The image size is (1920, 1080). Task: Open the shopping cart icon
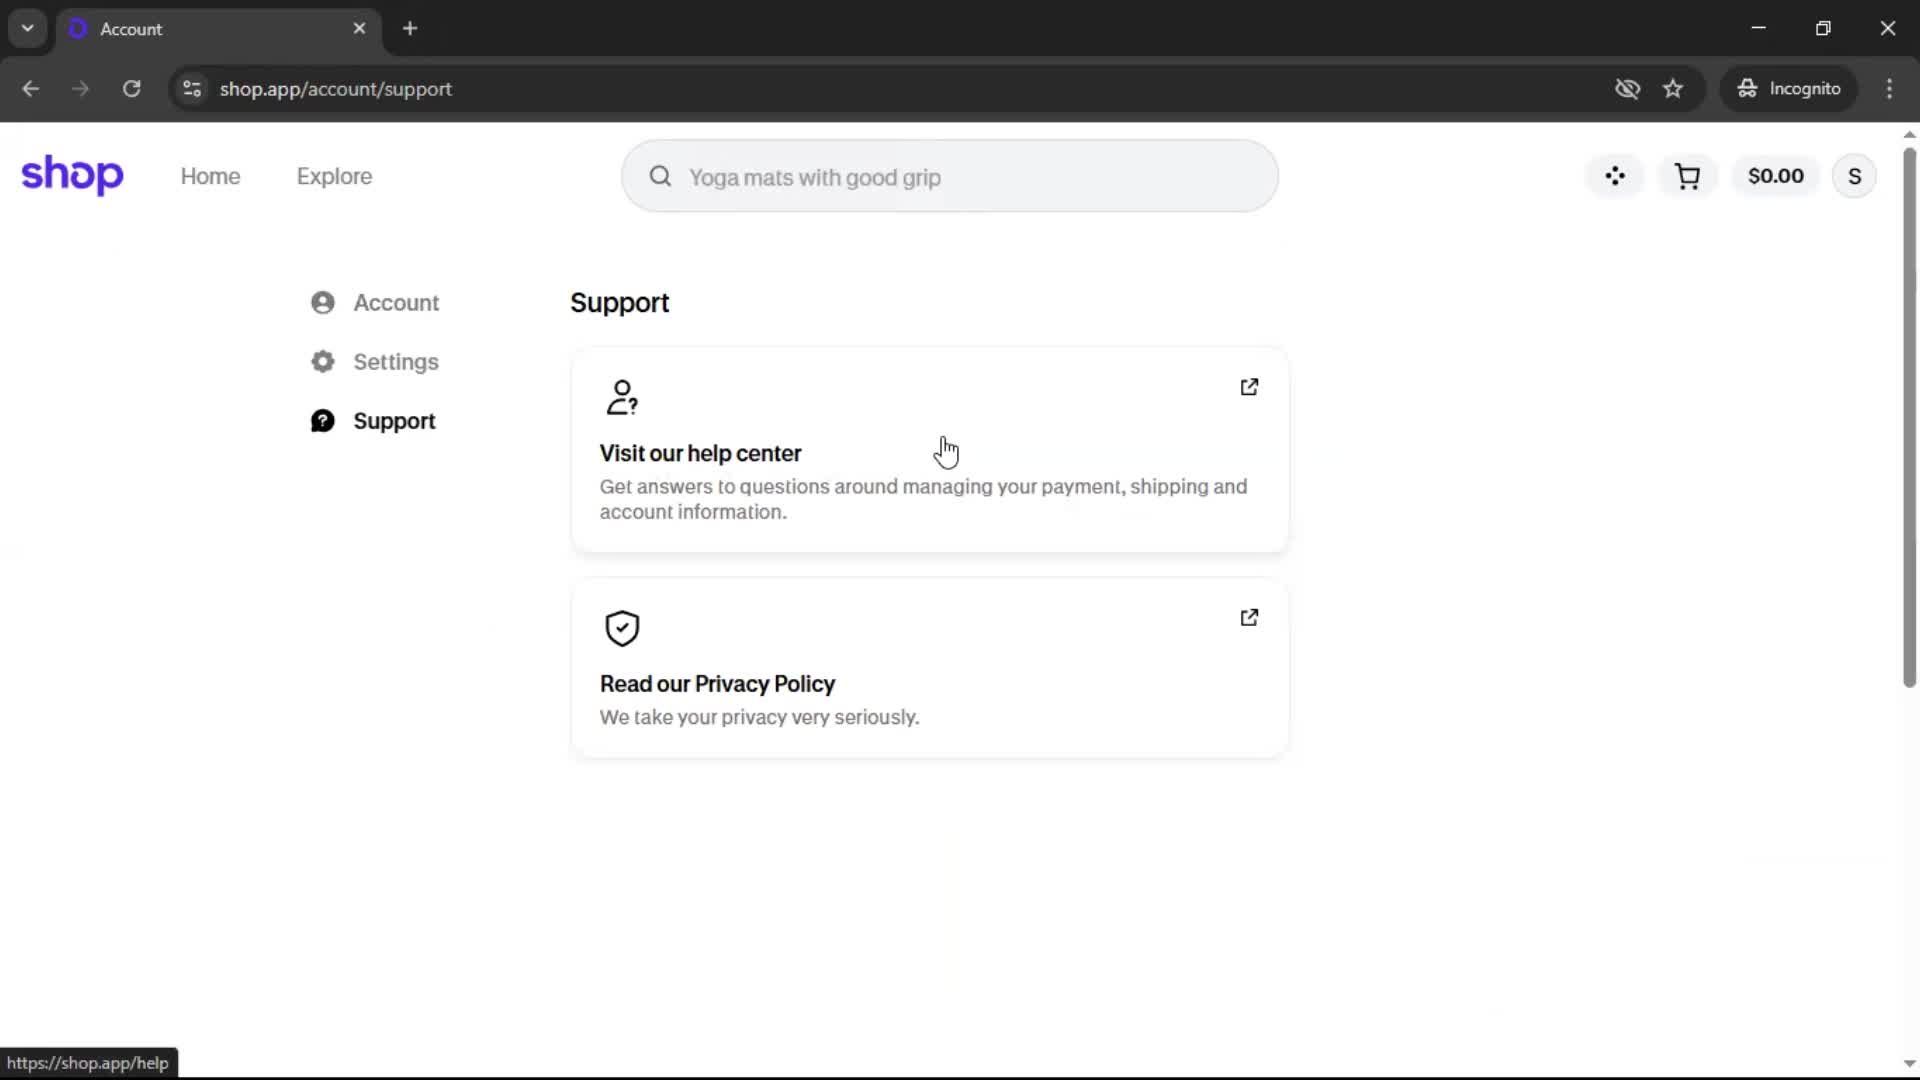click(1687, 176)
